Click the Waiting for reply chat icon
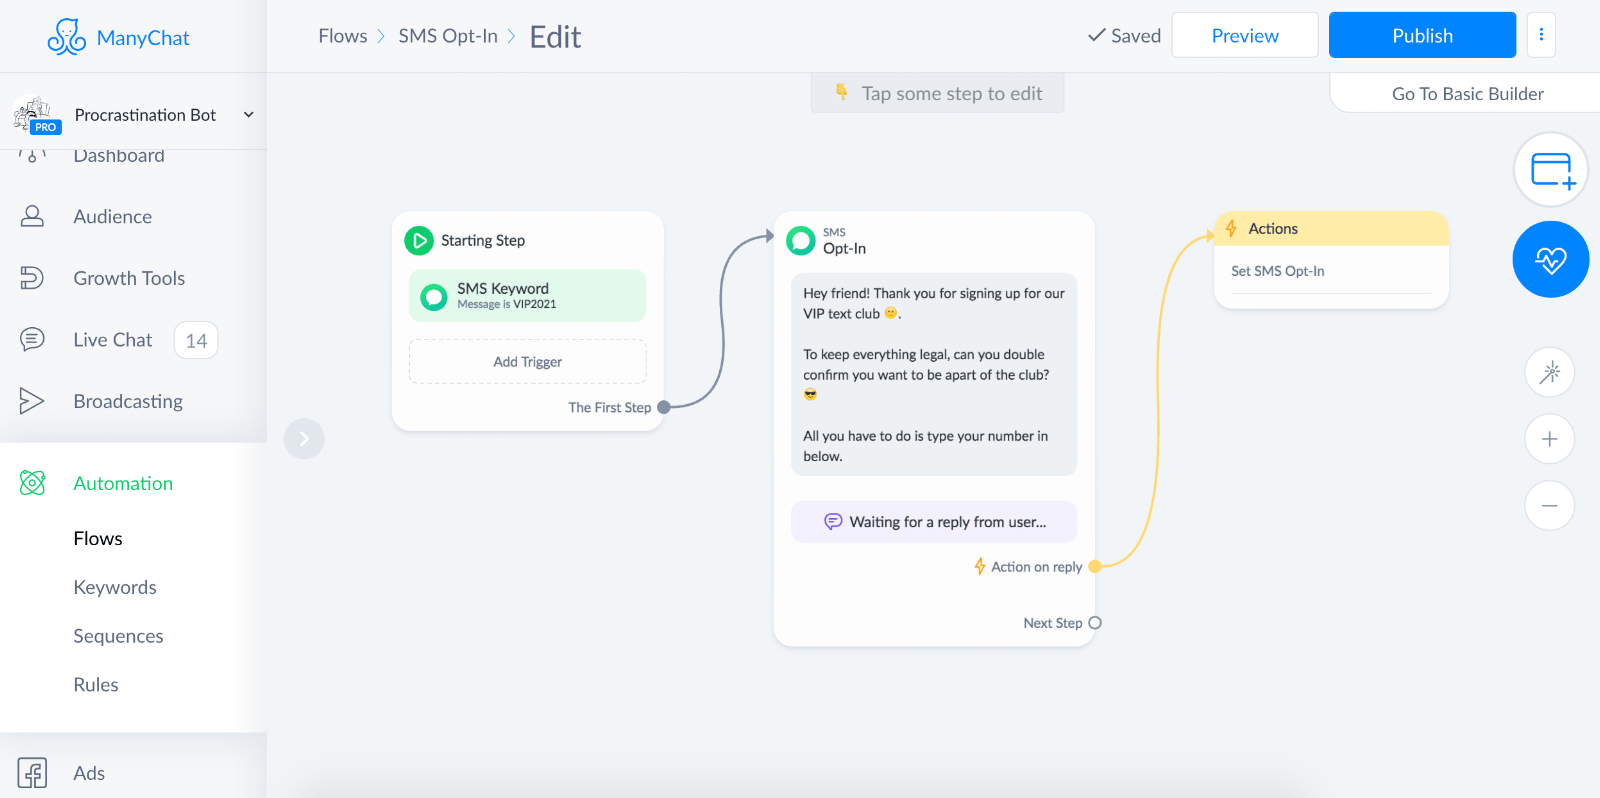Image resolution: width=1600 pixels, height=798 pixels. tap(833, 522)
